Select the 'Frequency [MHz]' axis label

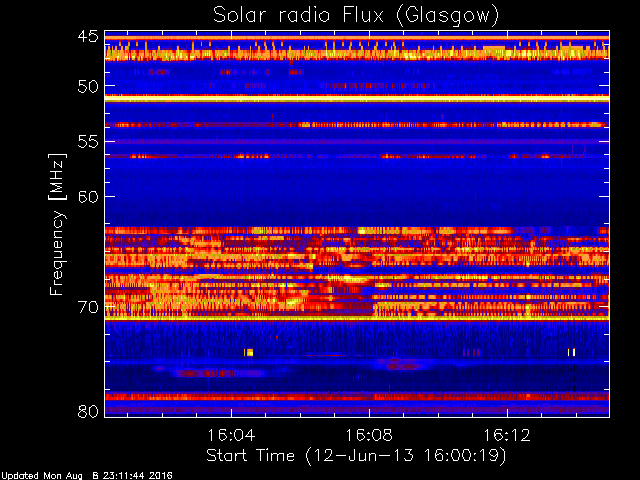(x=57, y=224)
